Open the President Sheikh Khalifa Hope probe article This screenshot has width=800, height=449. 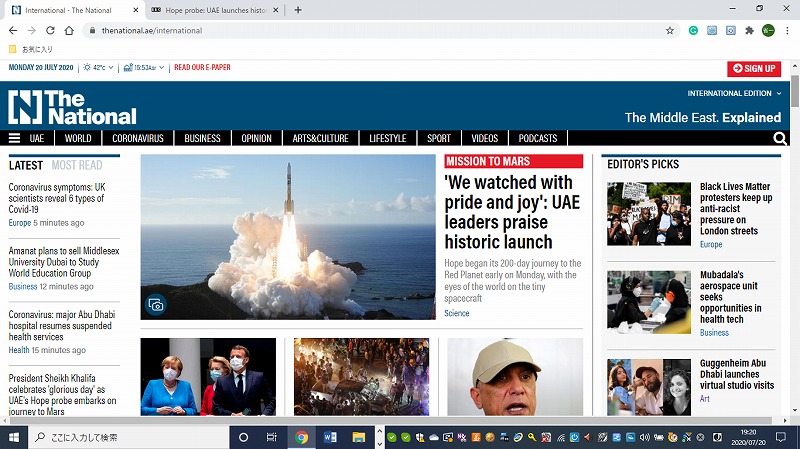[x=62, y=395]
